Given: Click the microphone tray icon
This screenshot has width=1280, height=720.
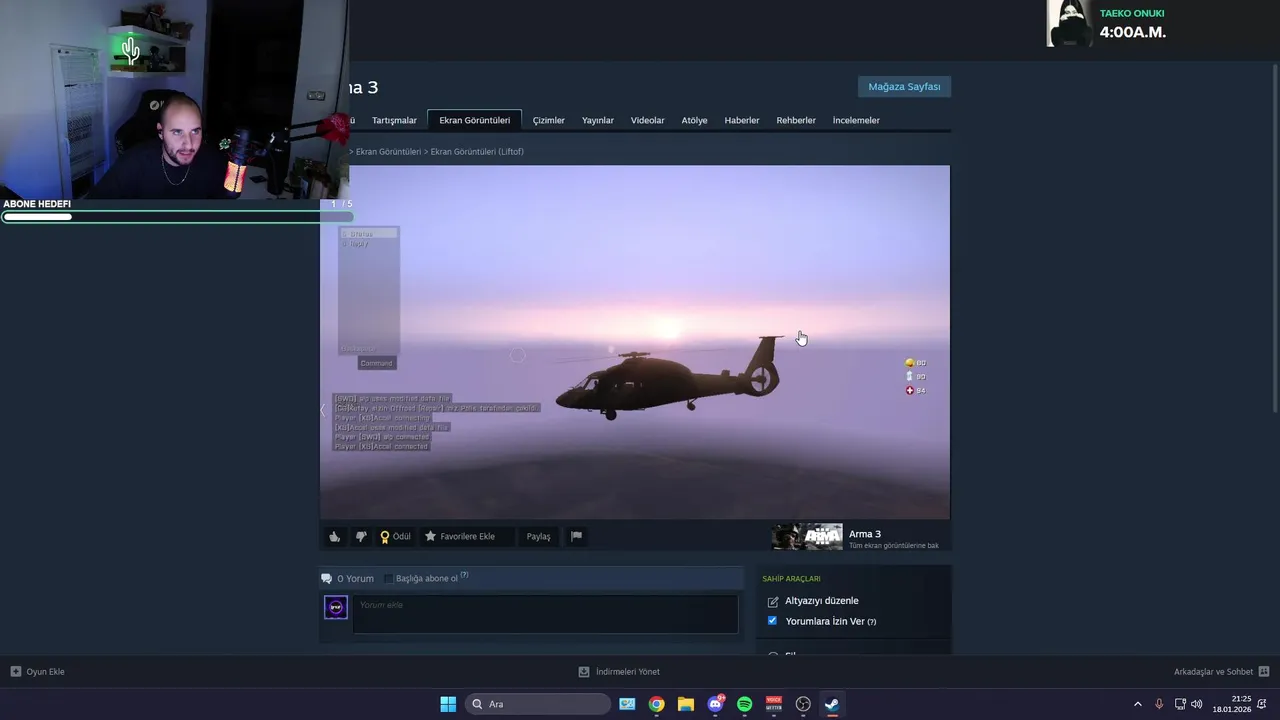Looking at the screenshot, I should (1159, 704).
